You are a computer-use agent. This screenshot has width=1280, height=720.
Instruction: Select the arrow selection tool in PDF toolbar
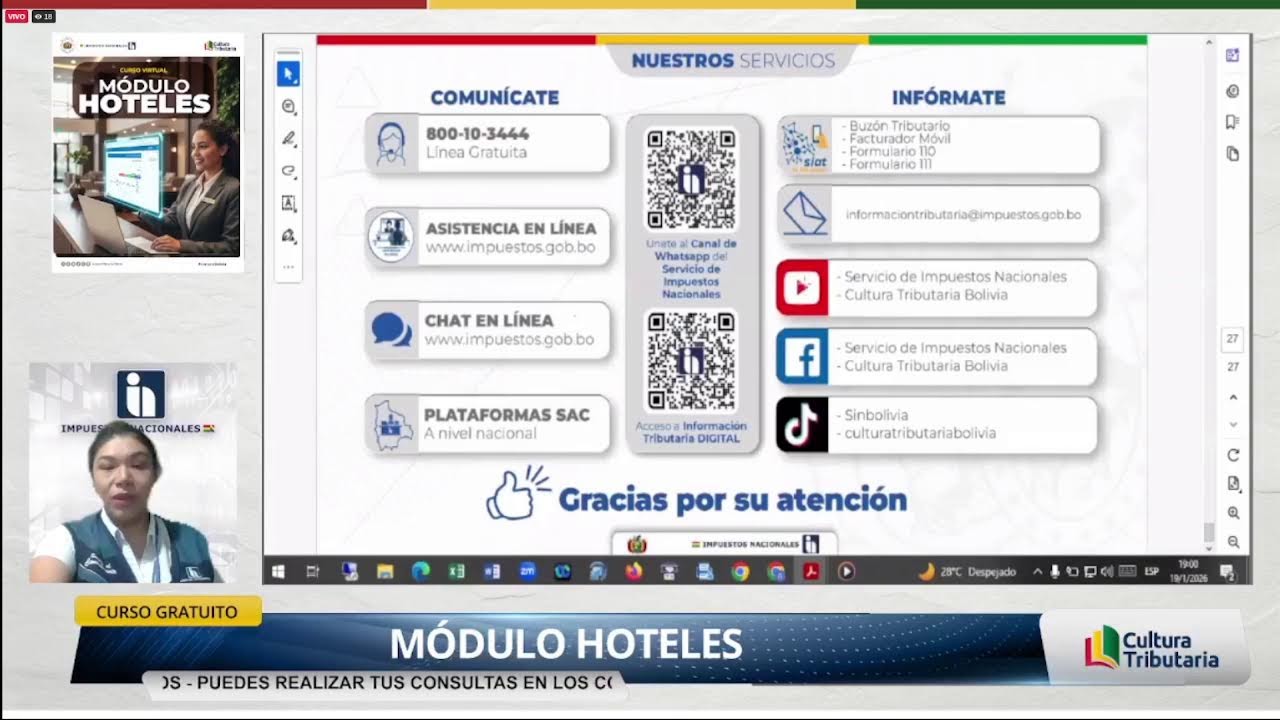288,73
